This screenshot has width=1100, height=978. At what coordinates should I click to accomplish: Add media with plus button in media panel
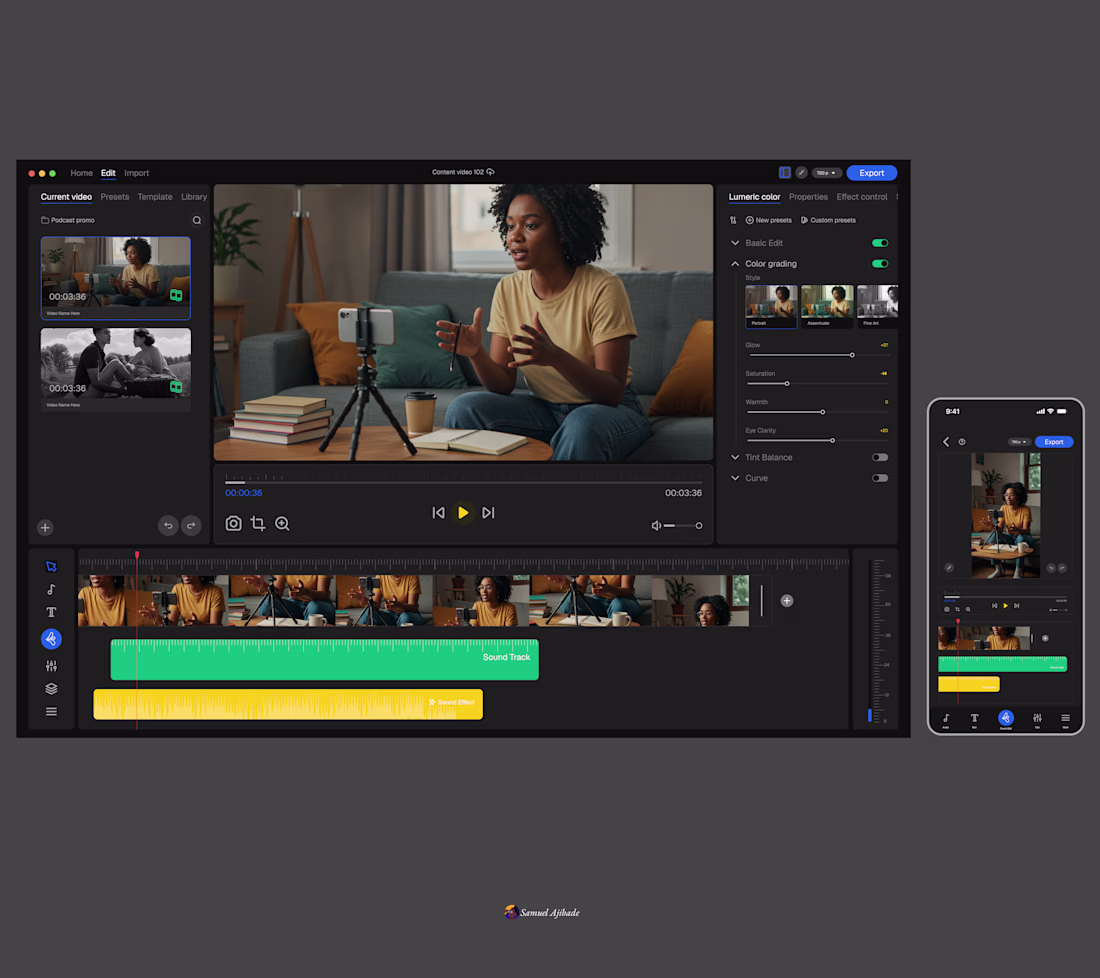(45, 528)
